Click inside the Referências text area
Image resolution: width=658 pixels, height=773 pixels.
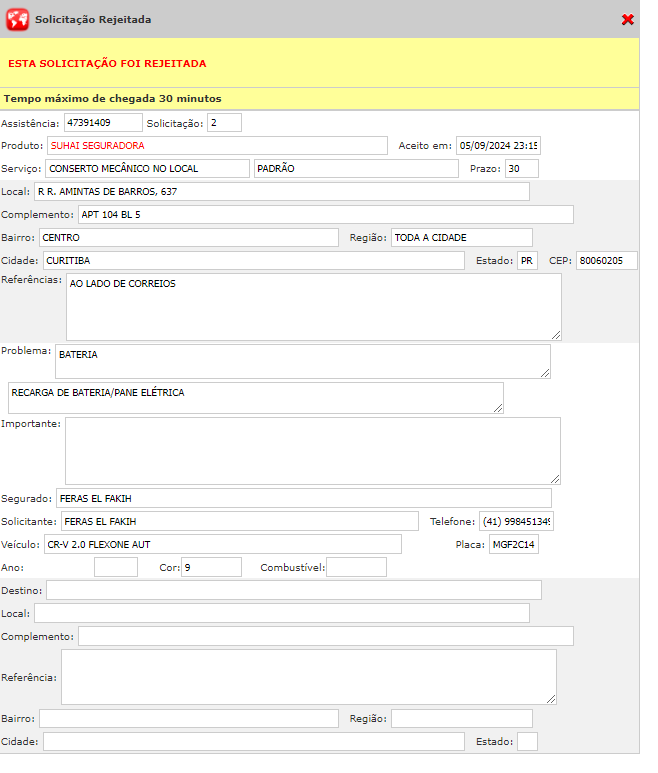pyautogui.click(x=313, y=307)
